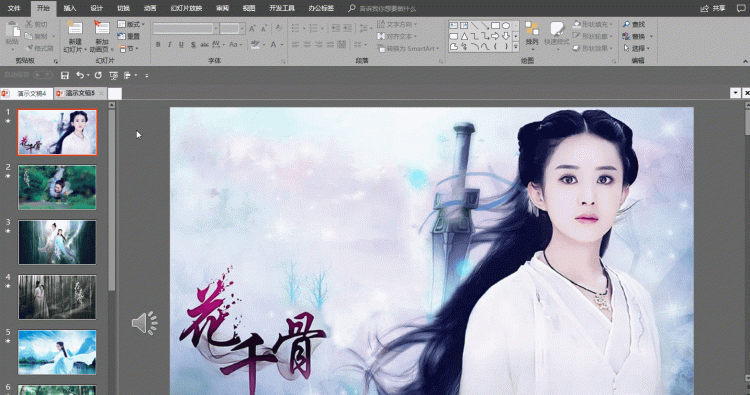Select the text box shape in gallery
Screen dimensions: 750x395
(453, 25)
